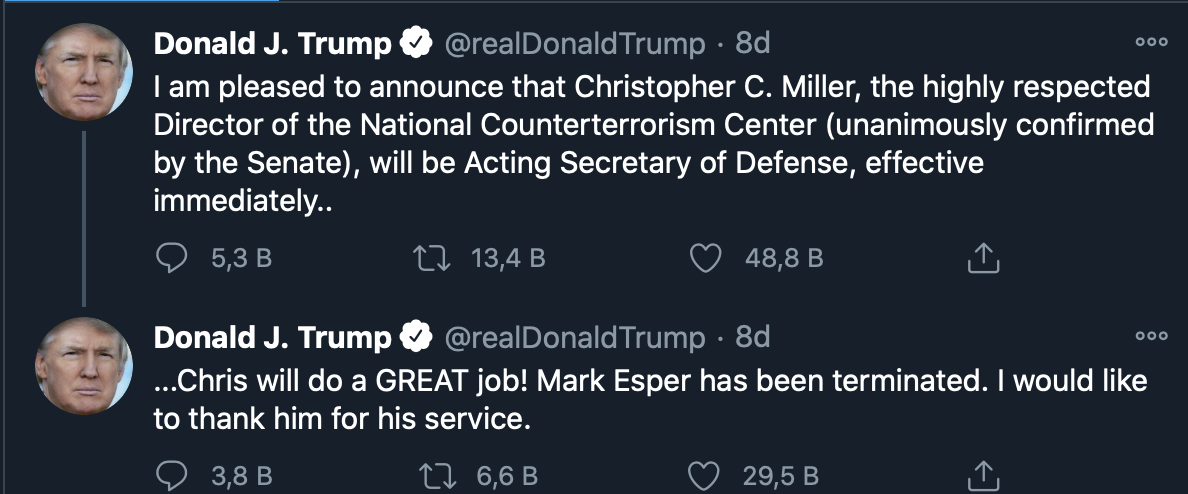Click the profile avatar on second tweet

tap(84, 366)
